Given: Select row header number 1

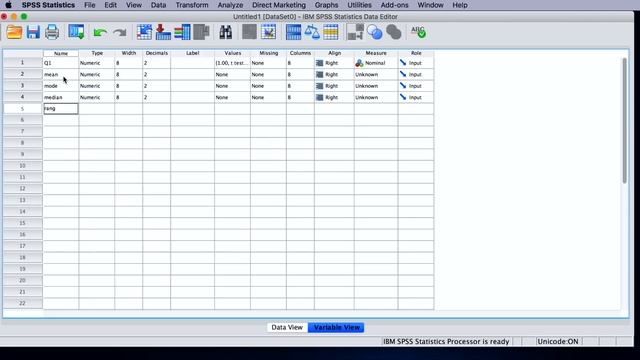Looking at the screenshot, I should pos(22,62).
